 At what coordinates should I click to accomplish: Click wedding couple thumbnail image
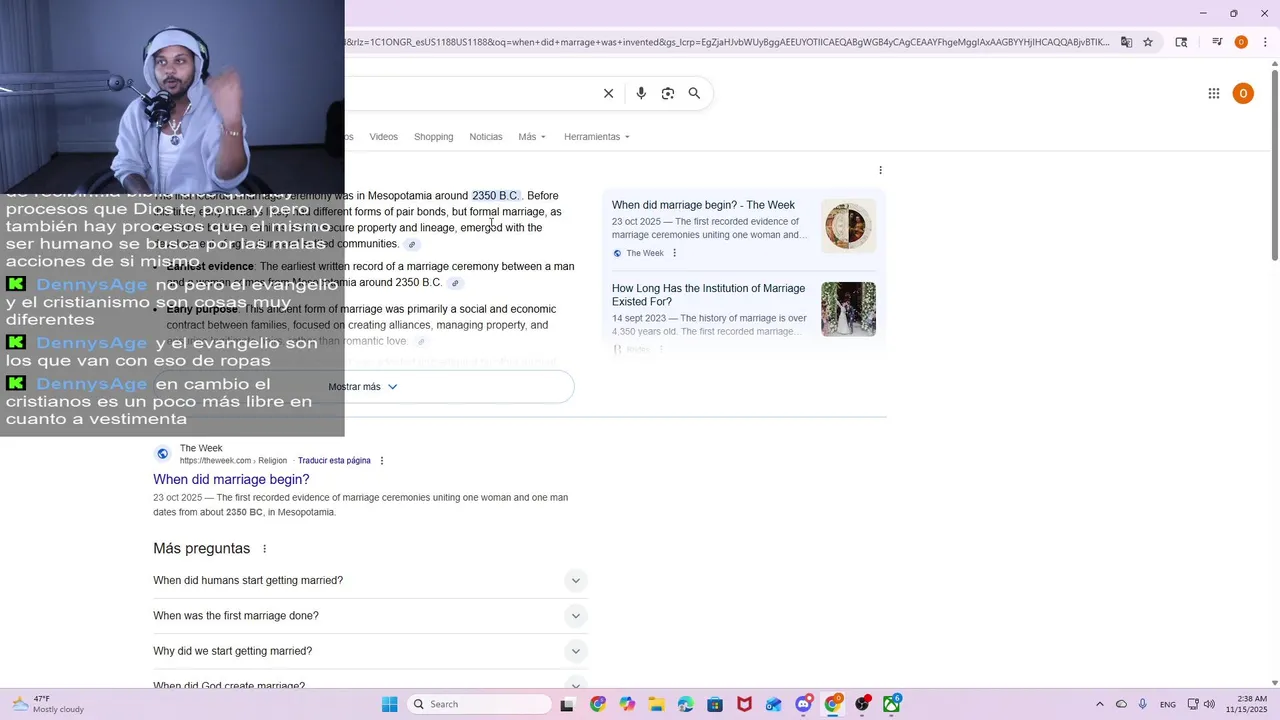click(x=848, y=309)
